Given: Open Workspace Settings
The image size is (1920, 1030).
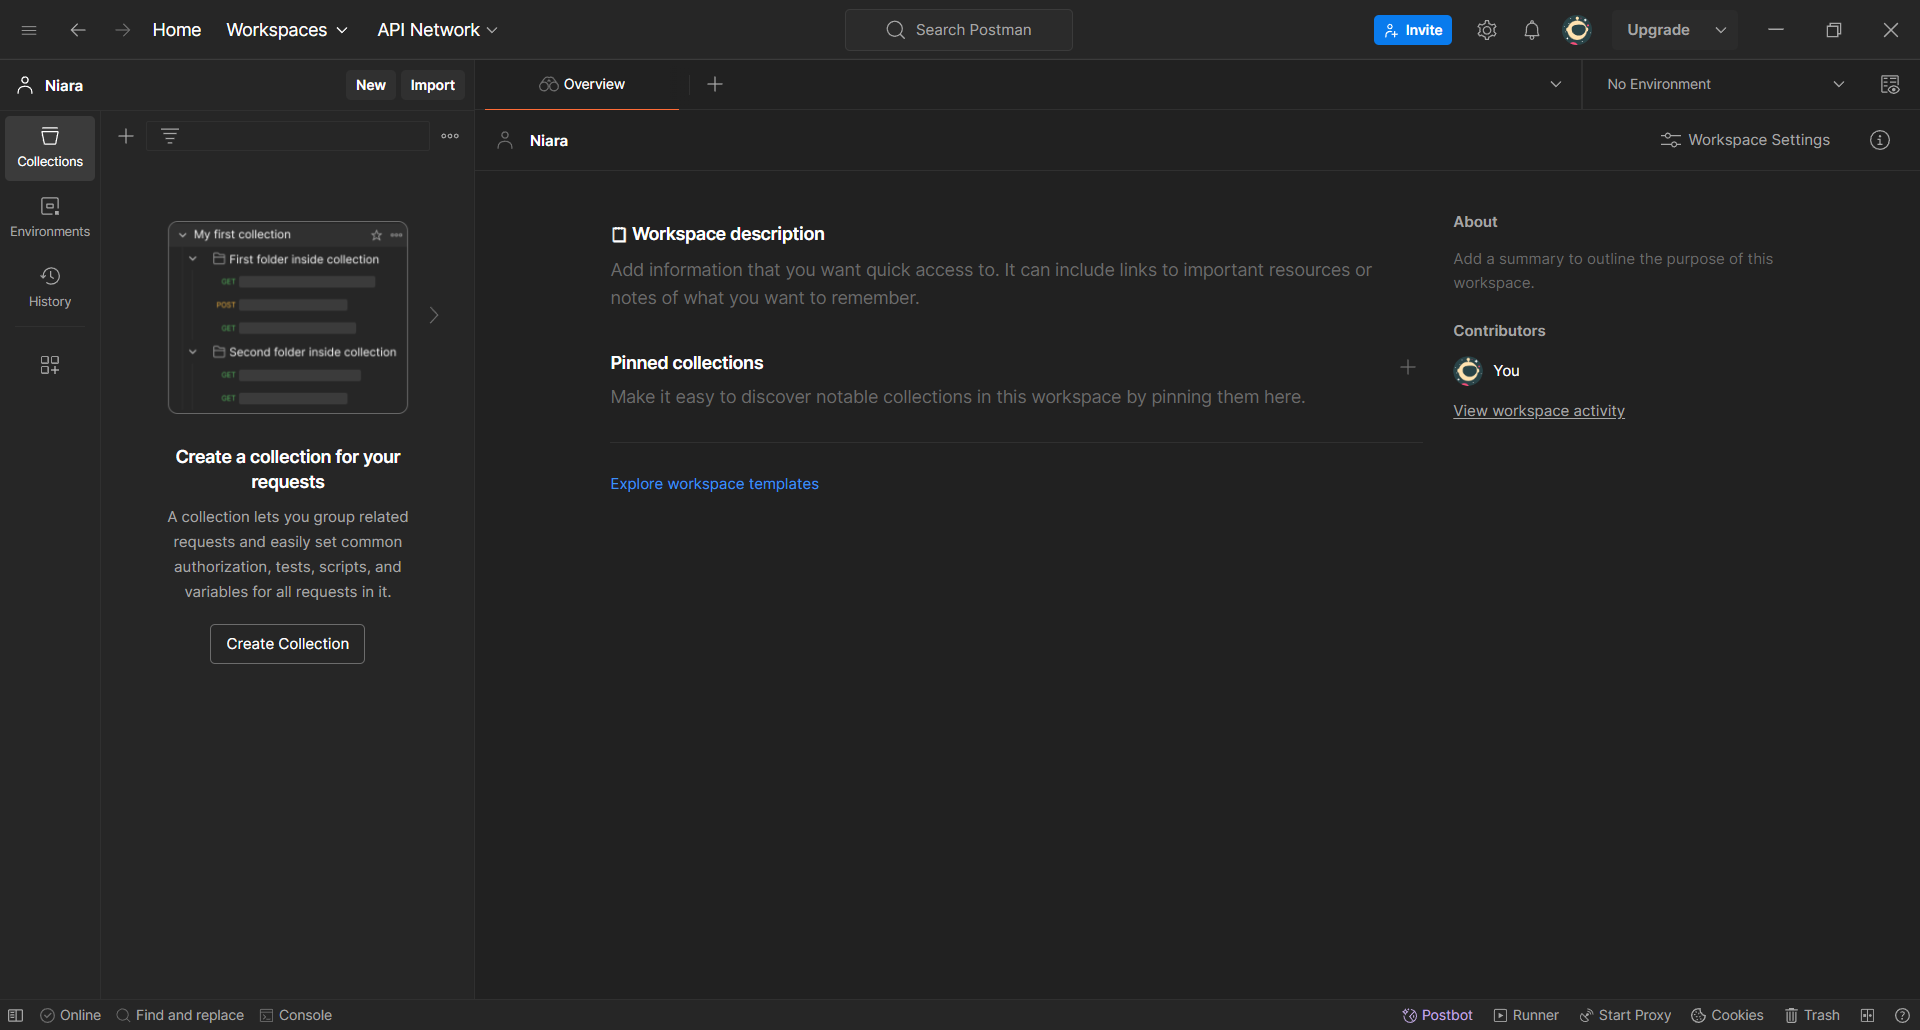Looking at the screenshot, I should point(1745,140).
